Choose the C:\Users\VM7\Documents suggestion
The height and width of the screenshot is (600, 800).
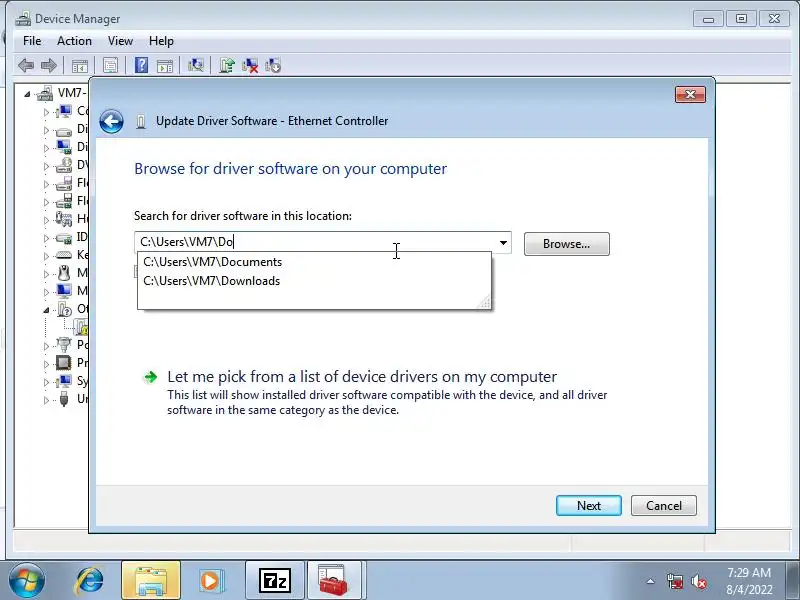point(314,262)
